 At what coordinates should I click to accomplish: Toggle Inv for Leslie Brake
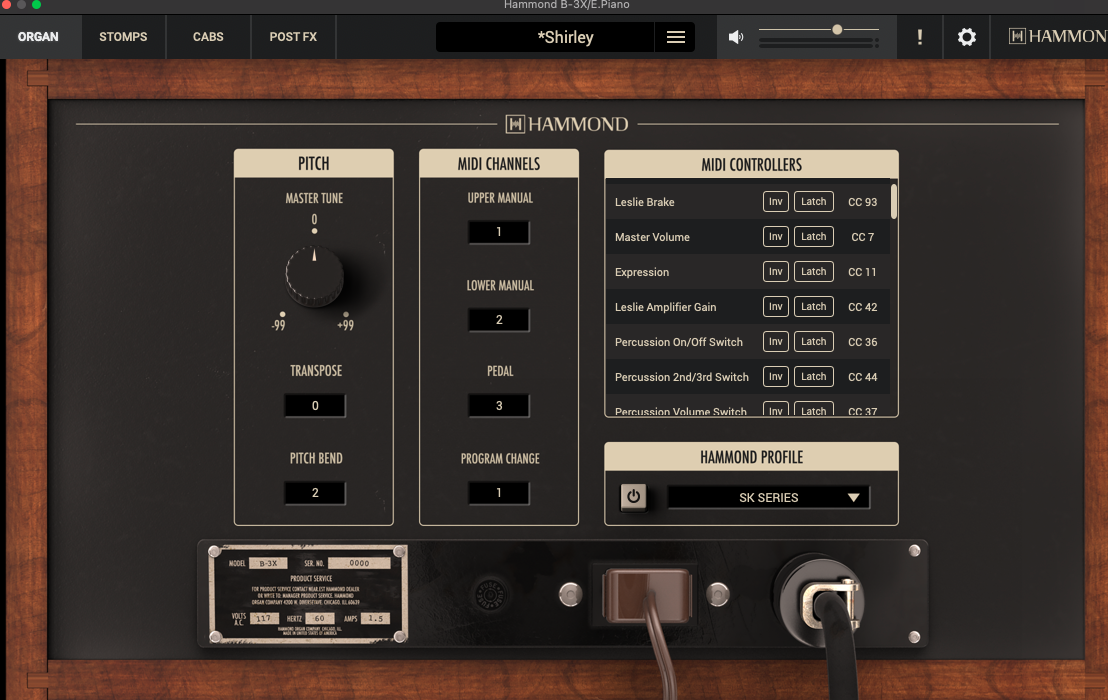click(775, 202)
